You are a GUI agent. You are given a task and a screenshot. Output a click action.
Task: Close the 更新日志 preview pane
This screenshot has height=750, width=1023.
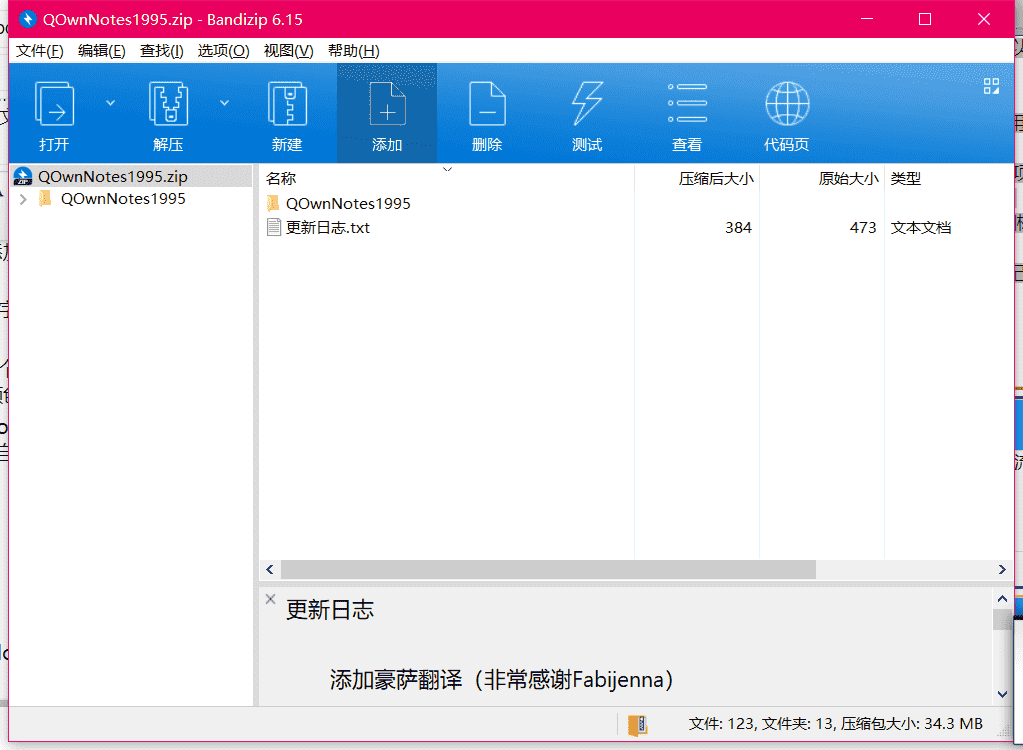pyautogui.click(x=271, y=599)
